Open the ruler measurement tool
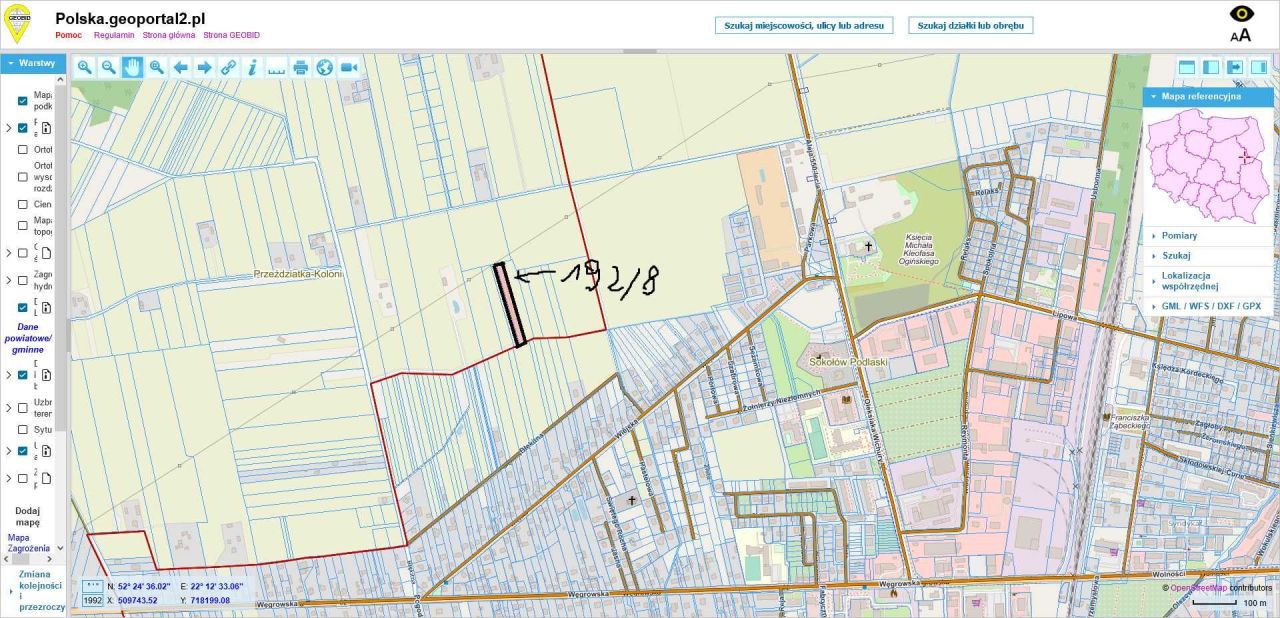Viewport: 1280px width, 618px height. click(x=277, y=67)
